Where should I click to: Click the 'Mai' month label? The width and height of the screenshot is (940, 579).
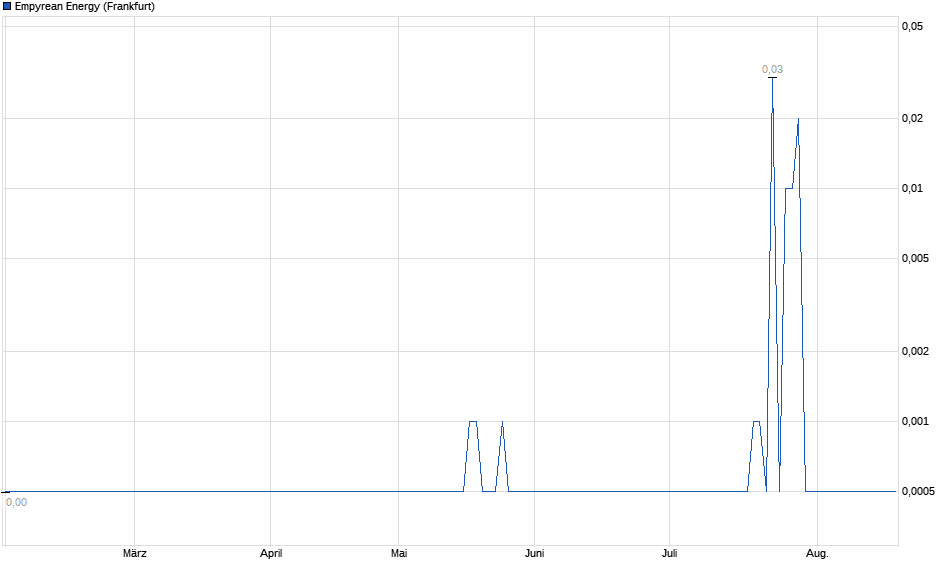click(x=399, y=553)
